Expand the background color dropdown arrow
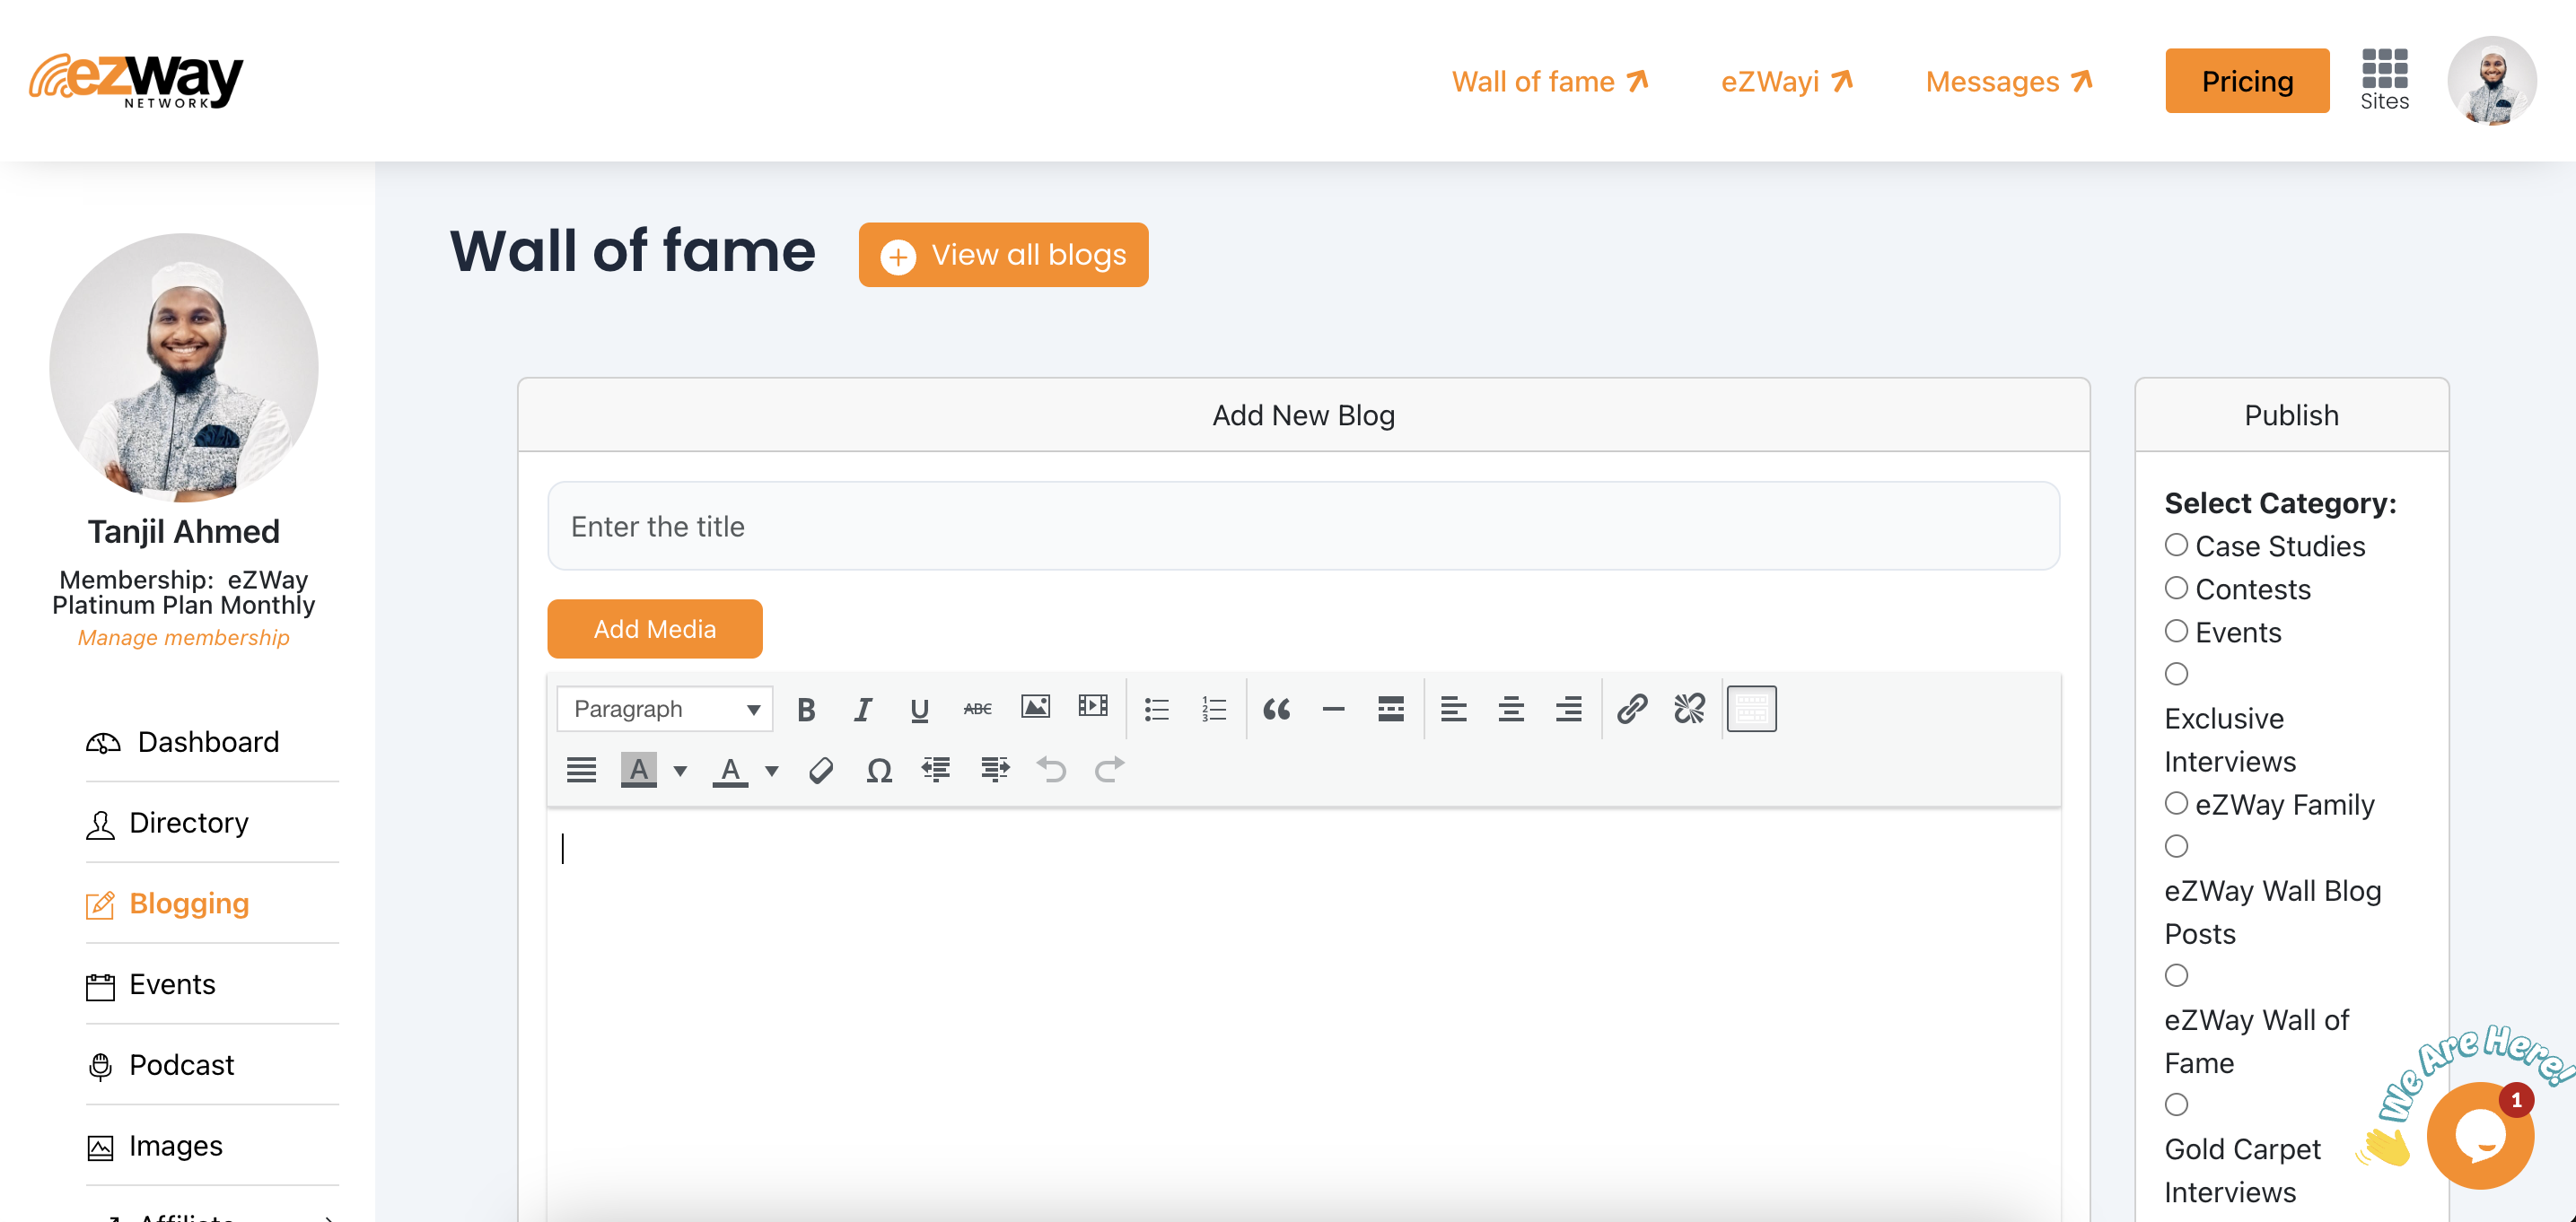This screenshot has width=2576, height=1222. click(x=680, y=770)
